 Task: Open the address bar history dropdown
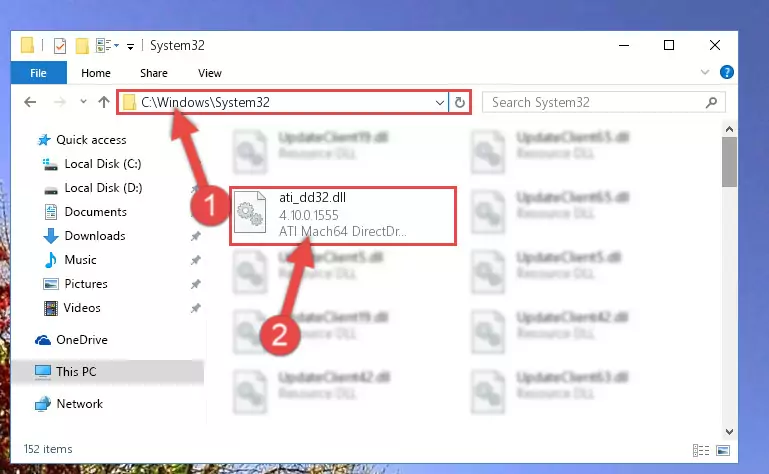click(440, 103)
